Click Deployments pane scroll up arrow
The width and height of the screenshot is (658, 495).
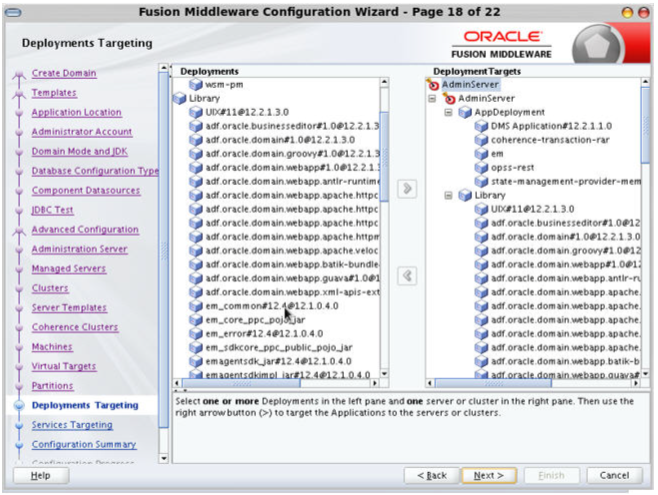click(384, 81)
